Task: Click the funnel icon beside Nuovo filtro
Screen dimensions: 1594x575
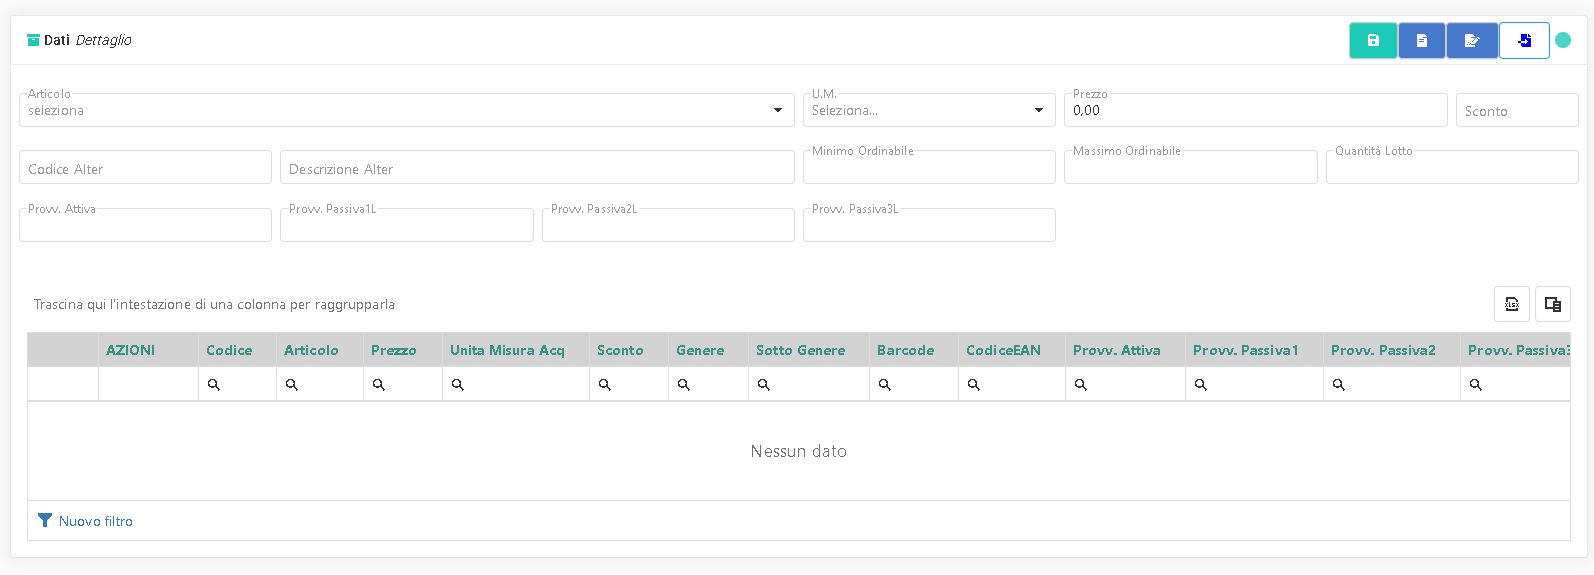Action: click(x=45, y=520)
